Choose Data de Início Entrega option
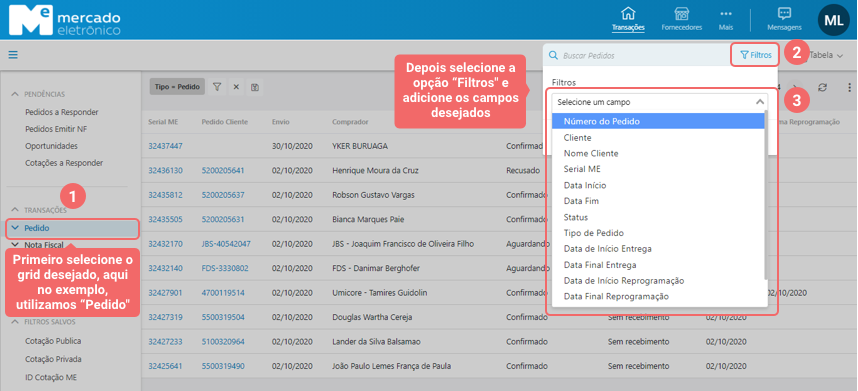This screenshot has height=391, width=858. point(658,249)
